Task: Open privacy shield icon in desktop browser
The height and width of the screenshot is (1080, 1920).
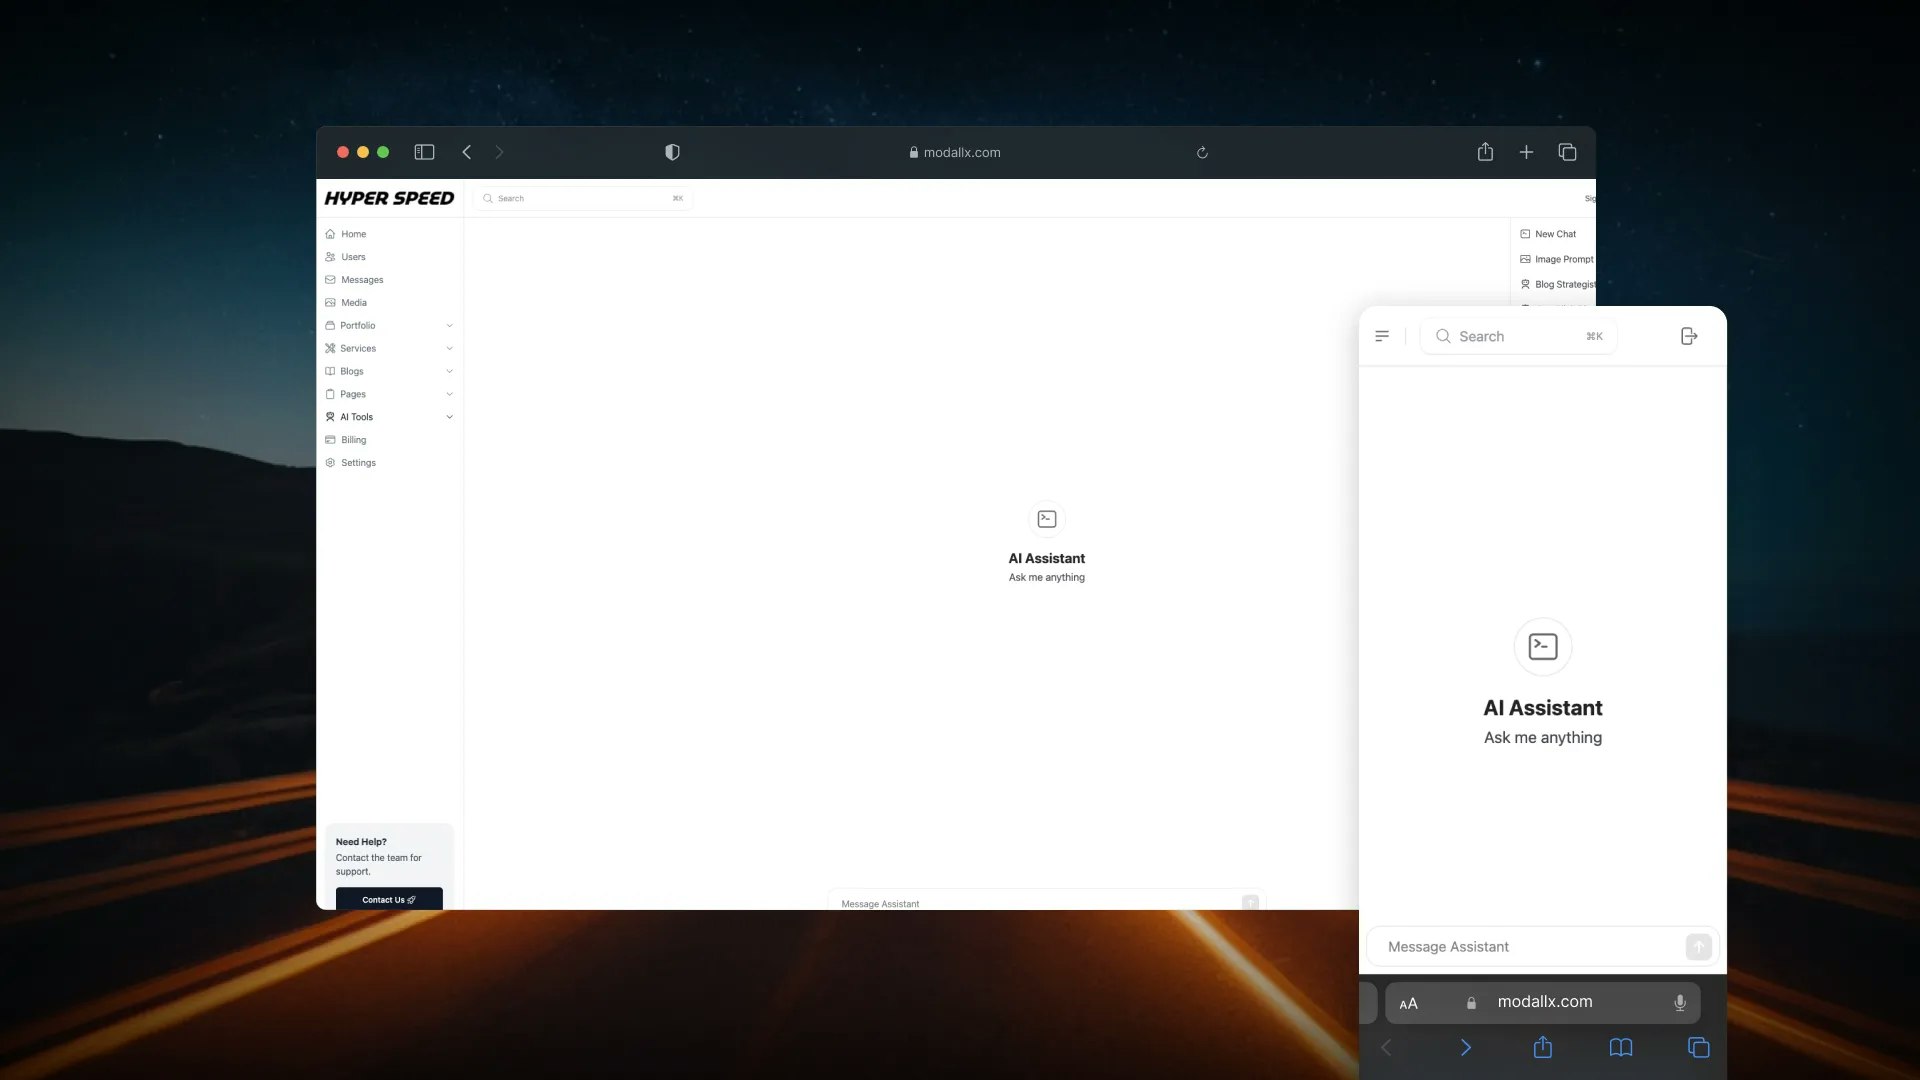Action: (672, 152)
